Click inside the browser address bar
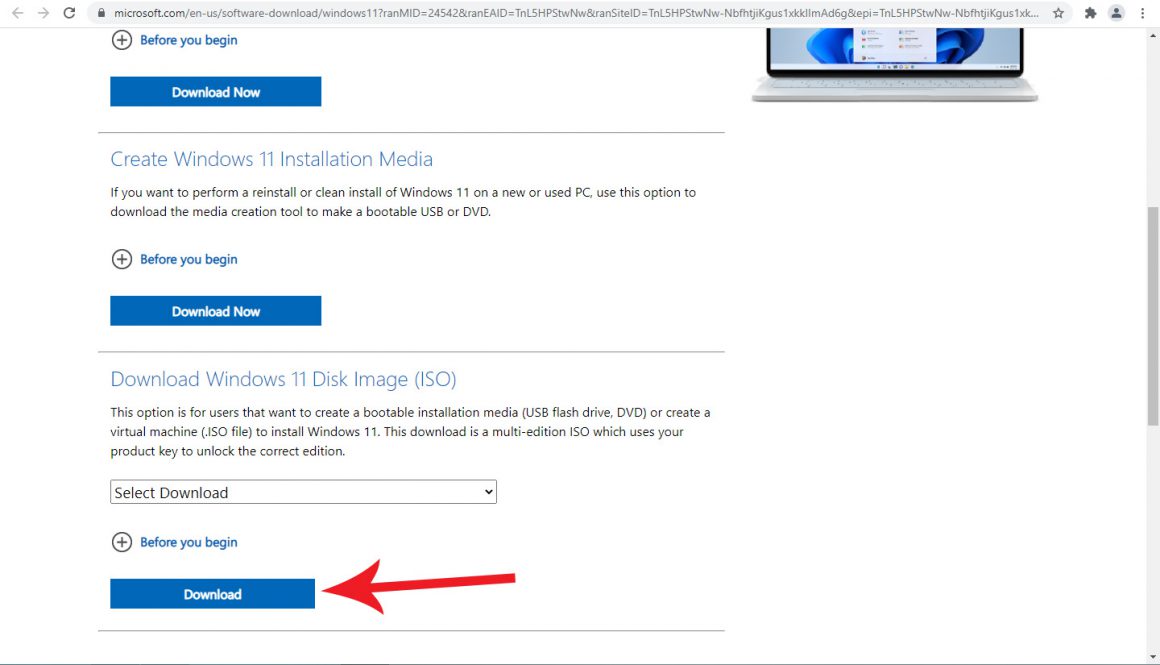 pyautogui.click(x=500, y=13)
